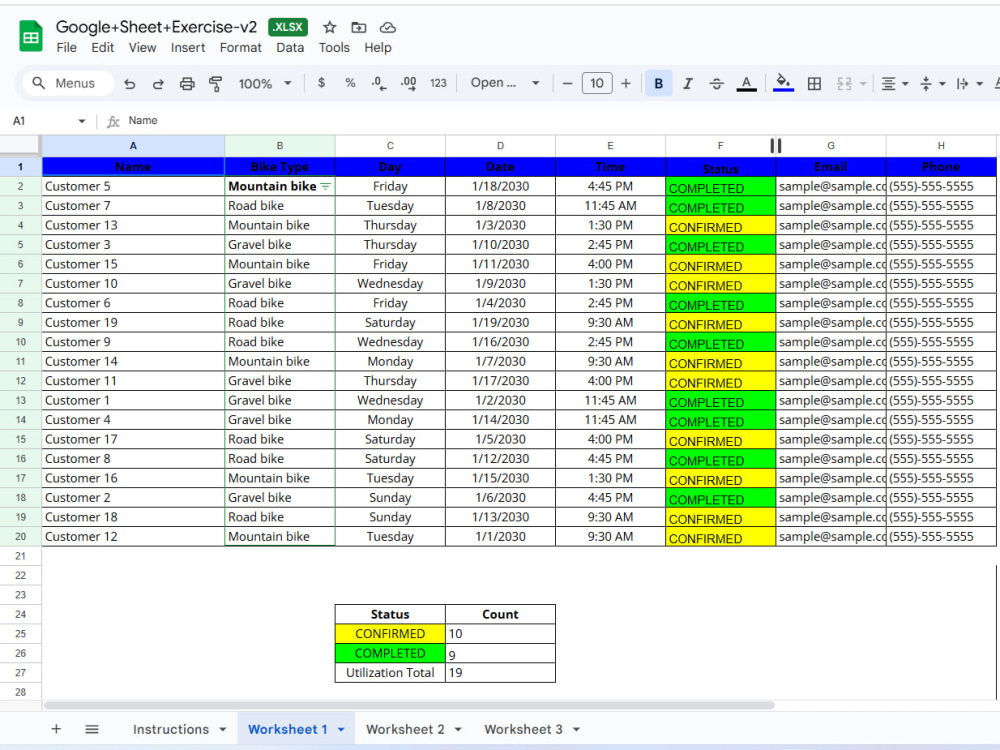Open the font family dropdown
Screen dimensions: 1000x750
coord(505,83)
